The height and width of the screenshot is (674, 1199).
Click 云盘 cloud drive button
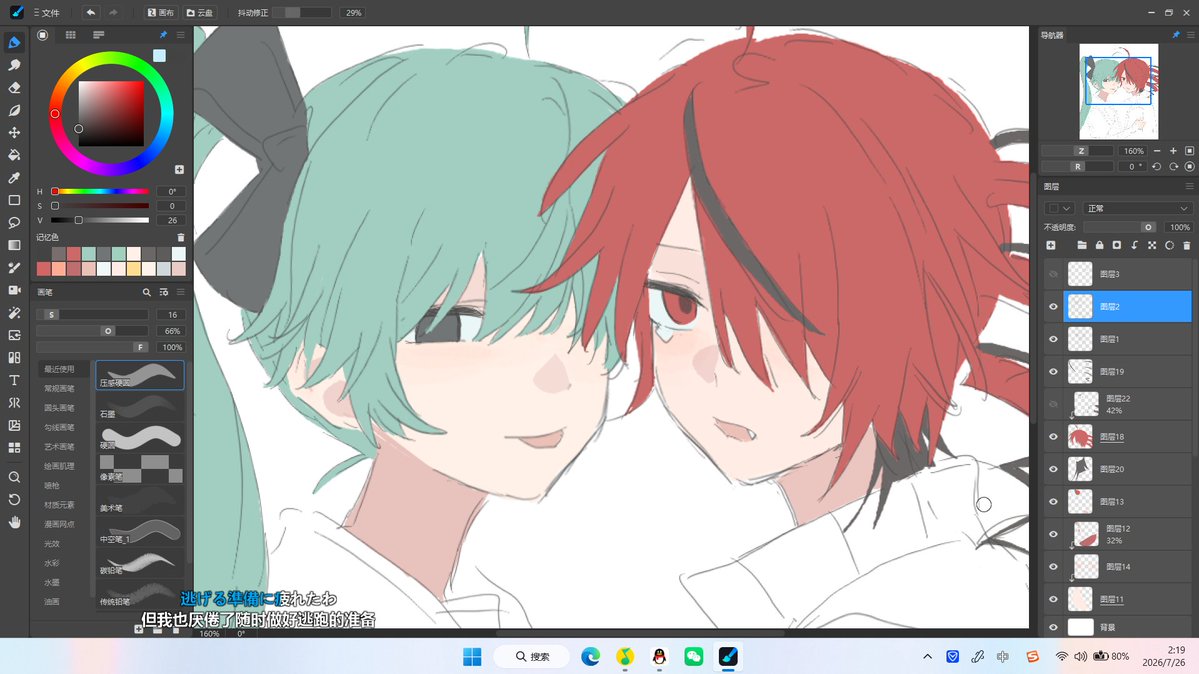click(x=200, y=13)
